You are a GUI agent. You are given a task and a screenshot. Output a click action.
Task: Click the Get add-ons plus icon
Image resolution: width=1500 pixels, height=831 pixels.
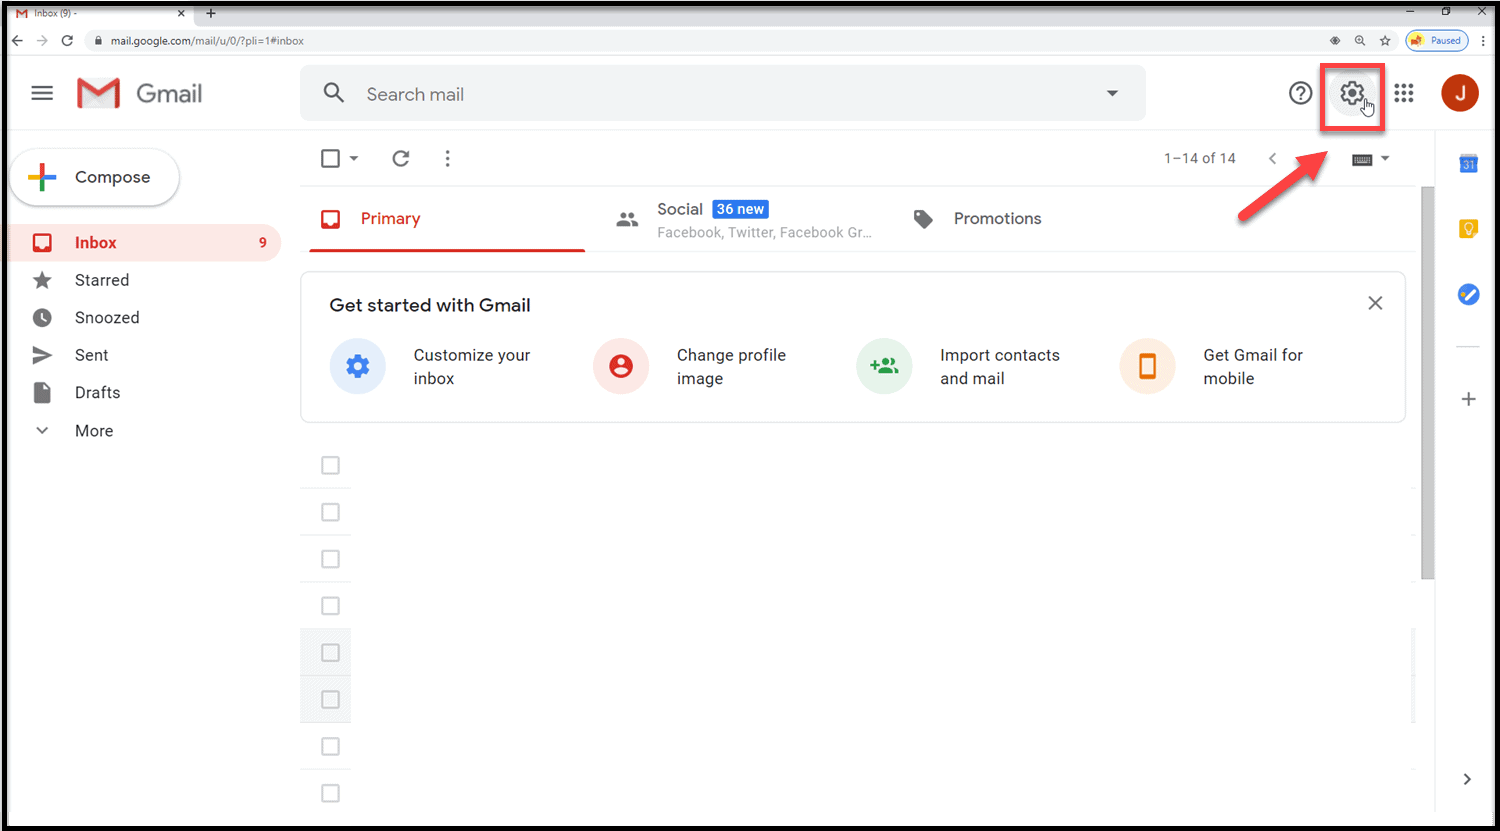click(1468, 399)
